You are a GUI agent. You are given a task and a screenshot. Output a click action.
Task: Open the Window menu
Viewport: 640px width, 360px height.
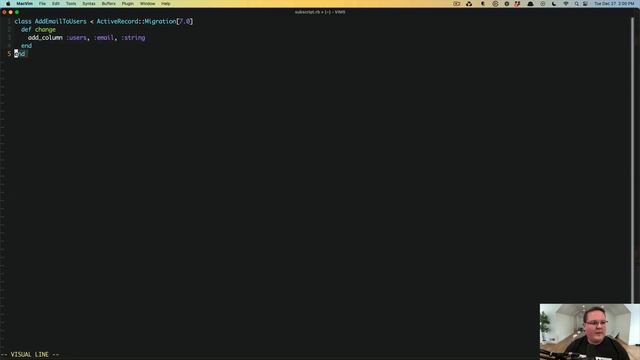(x=147, y=4)
